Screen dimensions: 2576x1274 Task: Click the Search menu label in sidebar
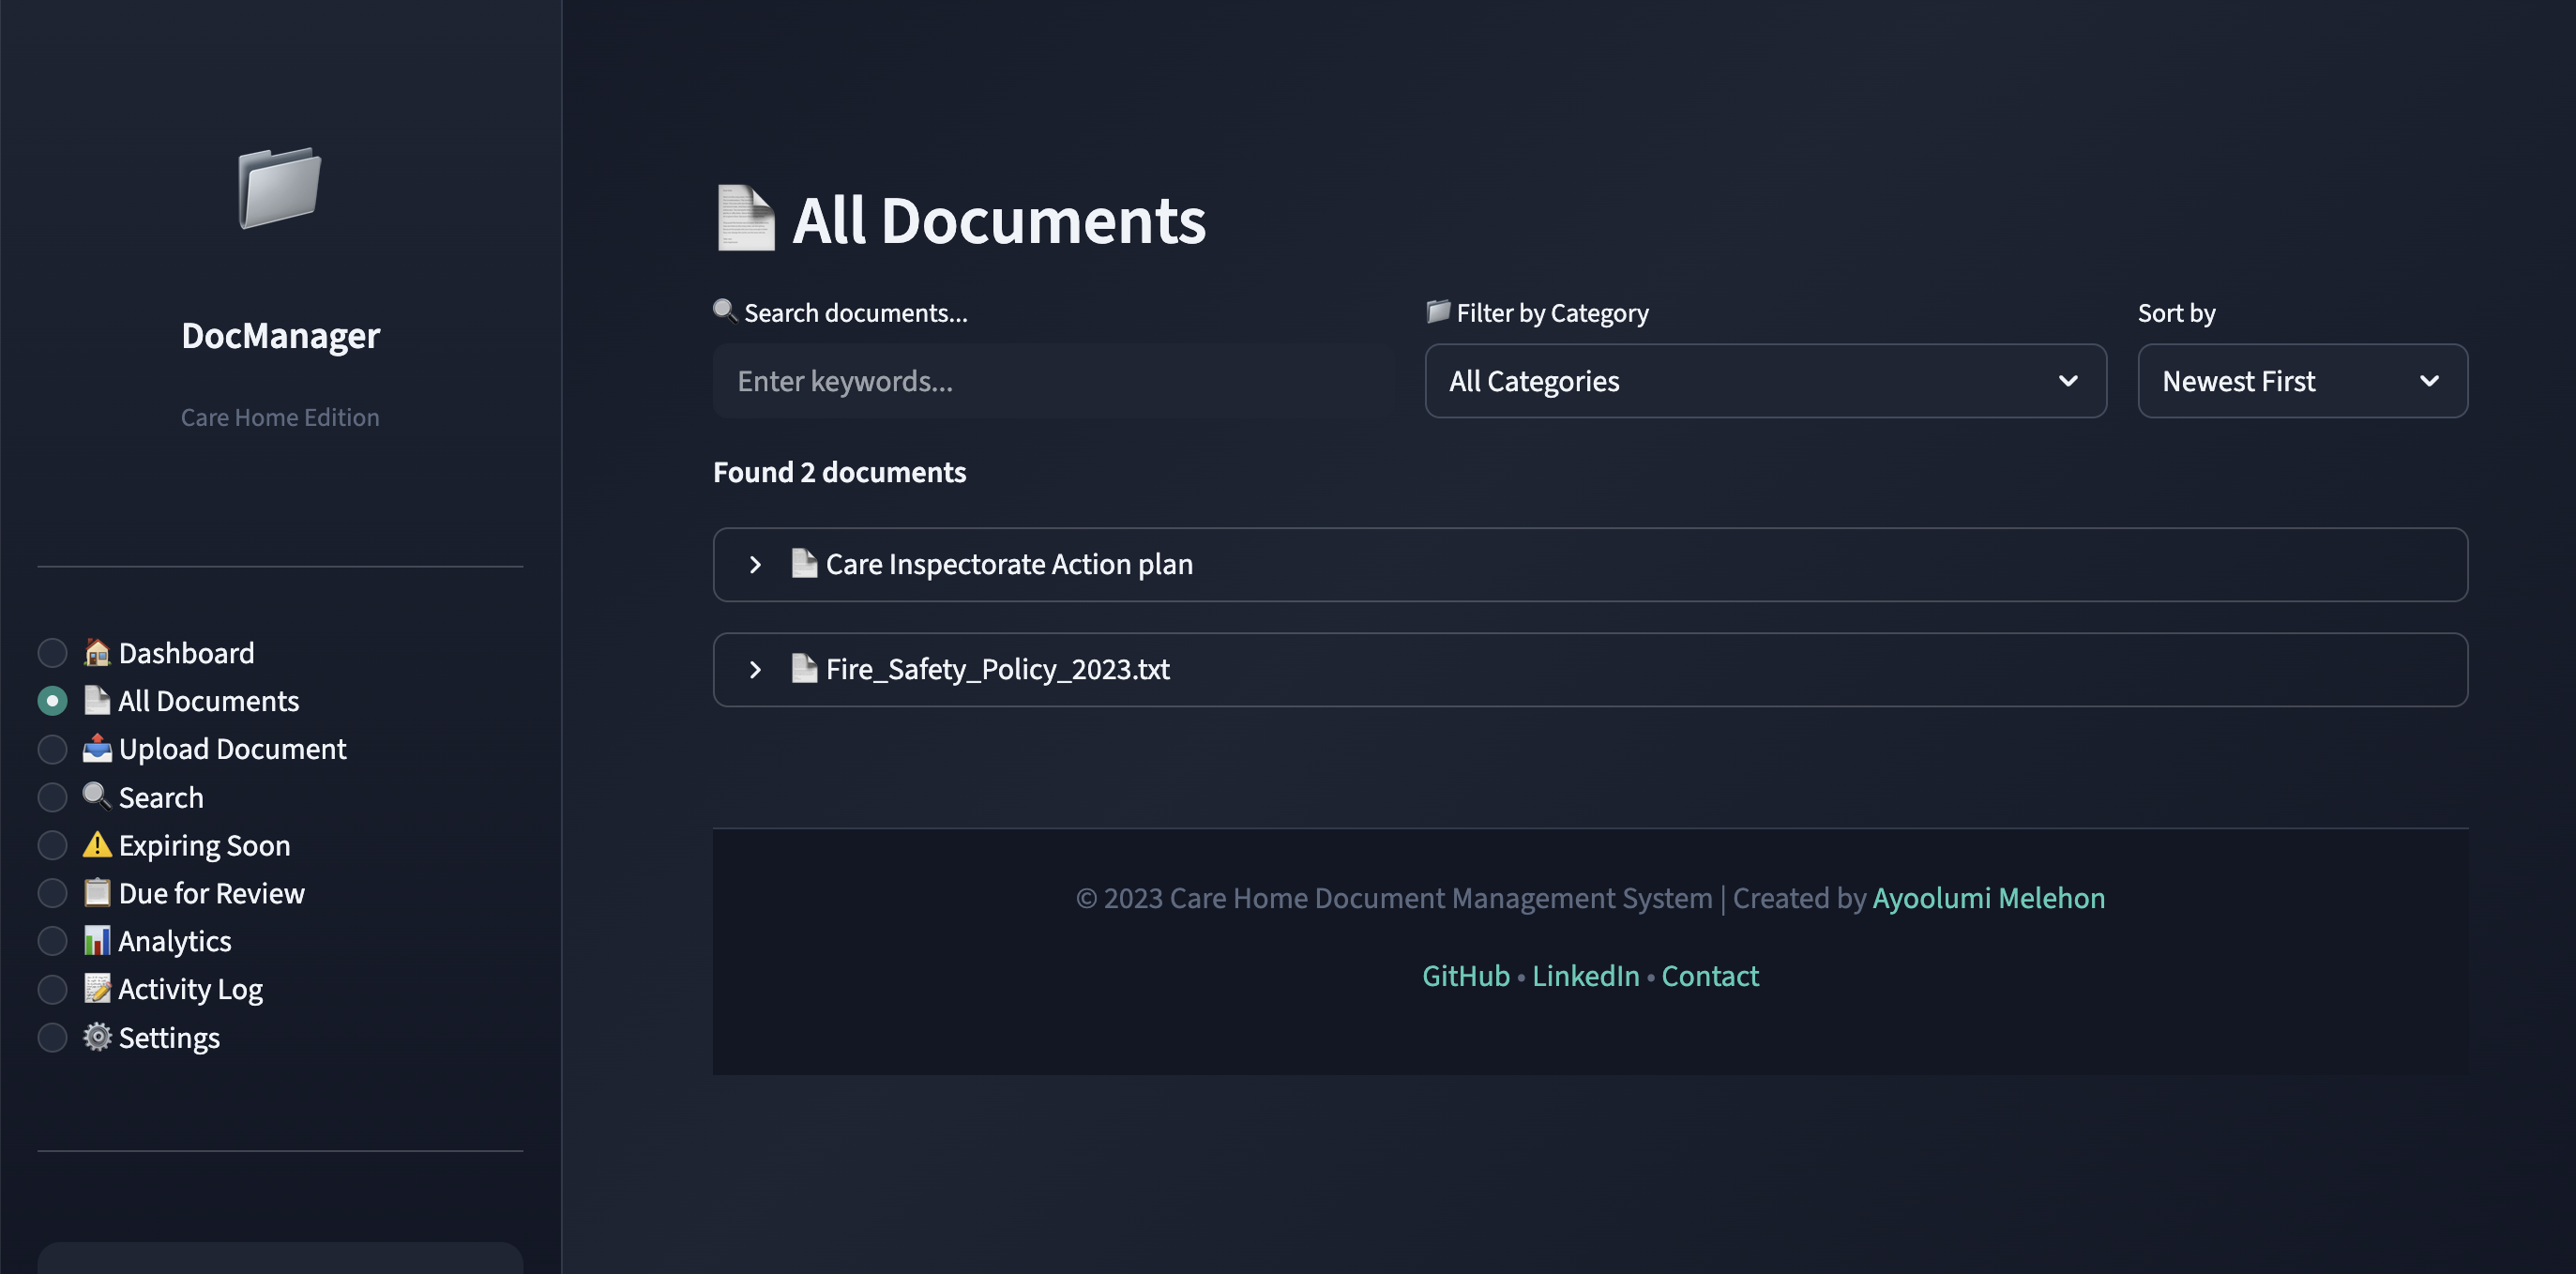161,797
